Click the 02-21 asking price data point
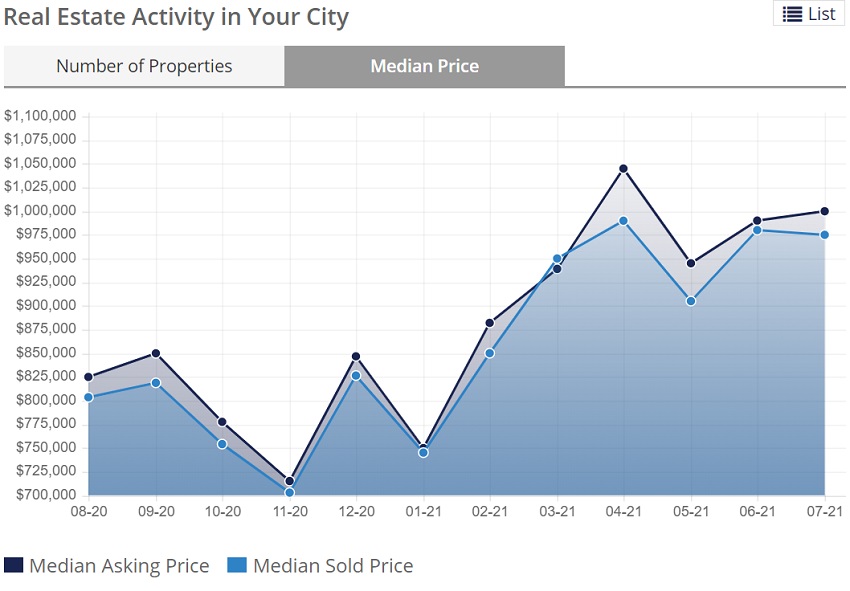850x591 pixels. (x=490, y=323)
